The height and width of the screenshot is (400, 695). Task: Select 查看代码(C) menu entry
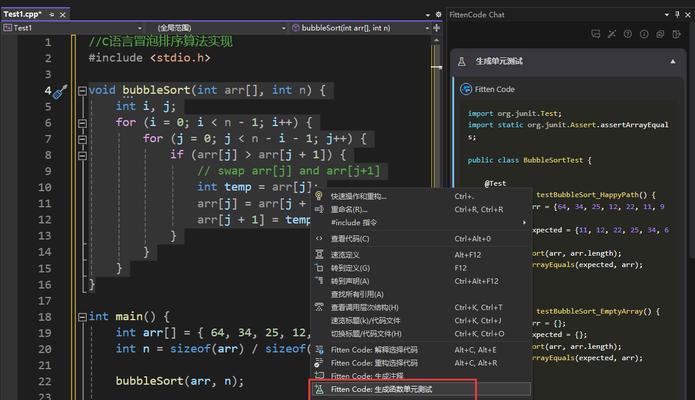[x=421, y=239]
